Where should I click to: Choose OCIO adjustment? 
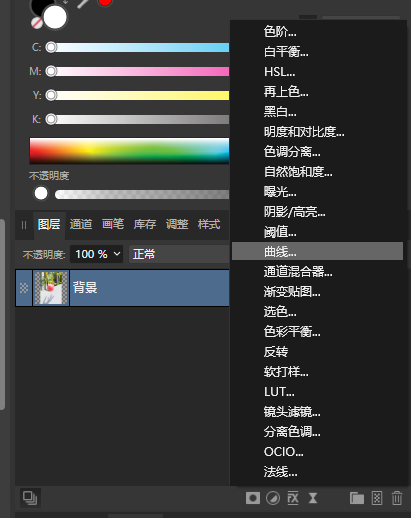point(318,452)
